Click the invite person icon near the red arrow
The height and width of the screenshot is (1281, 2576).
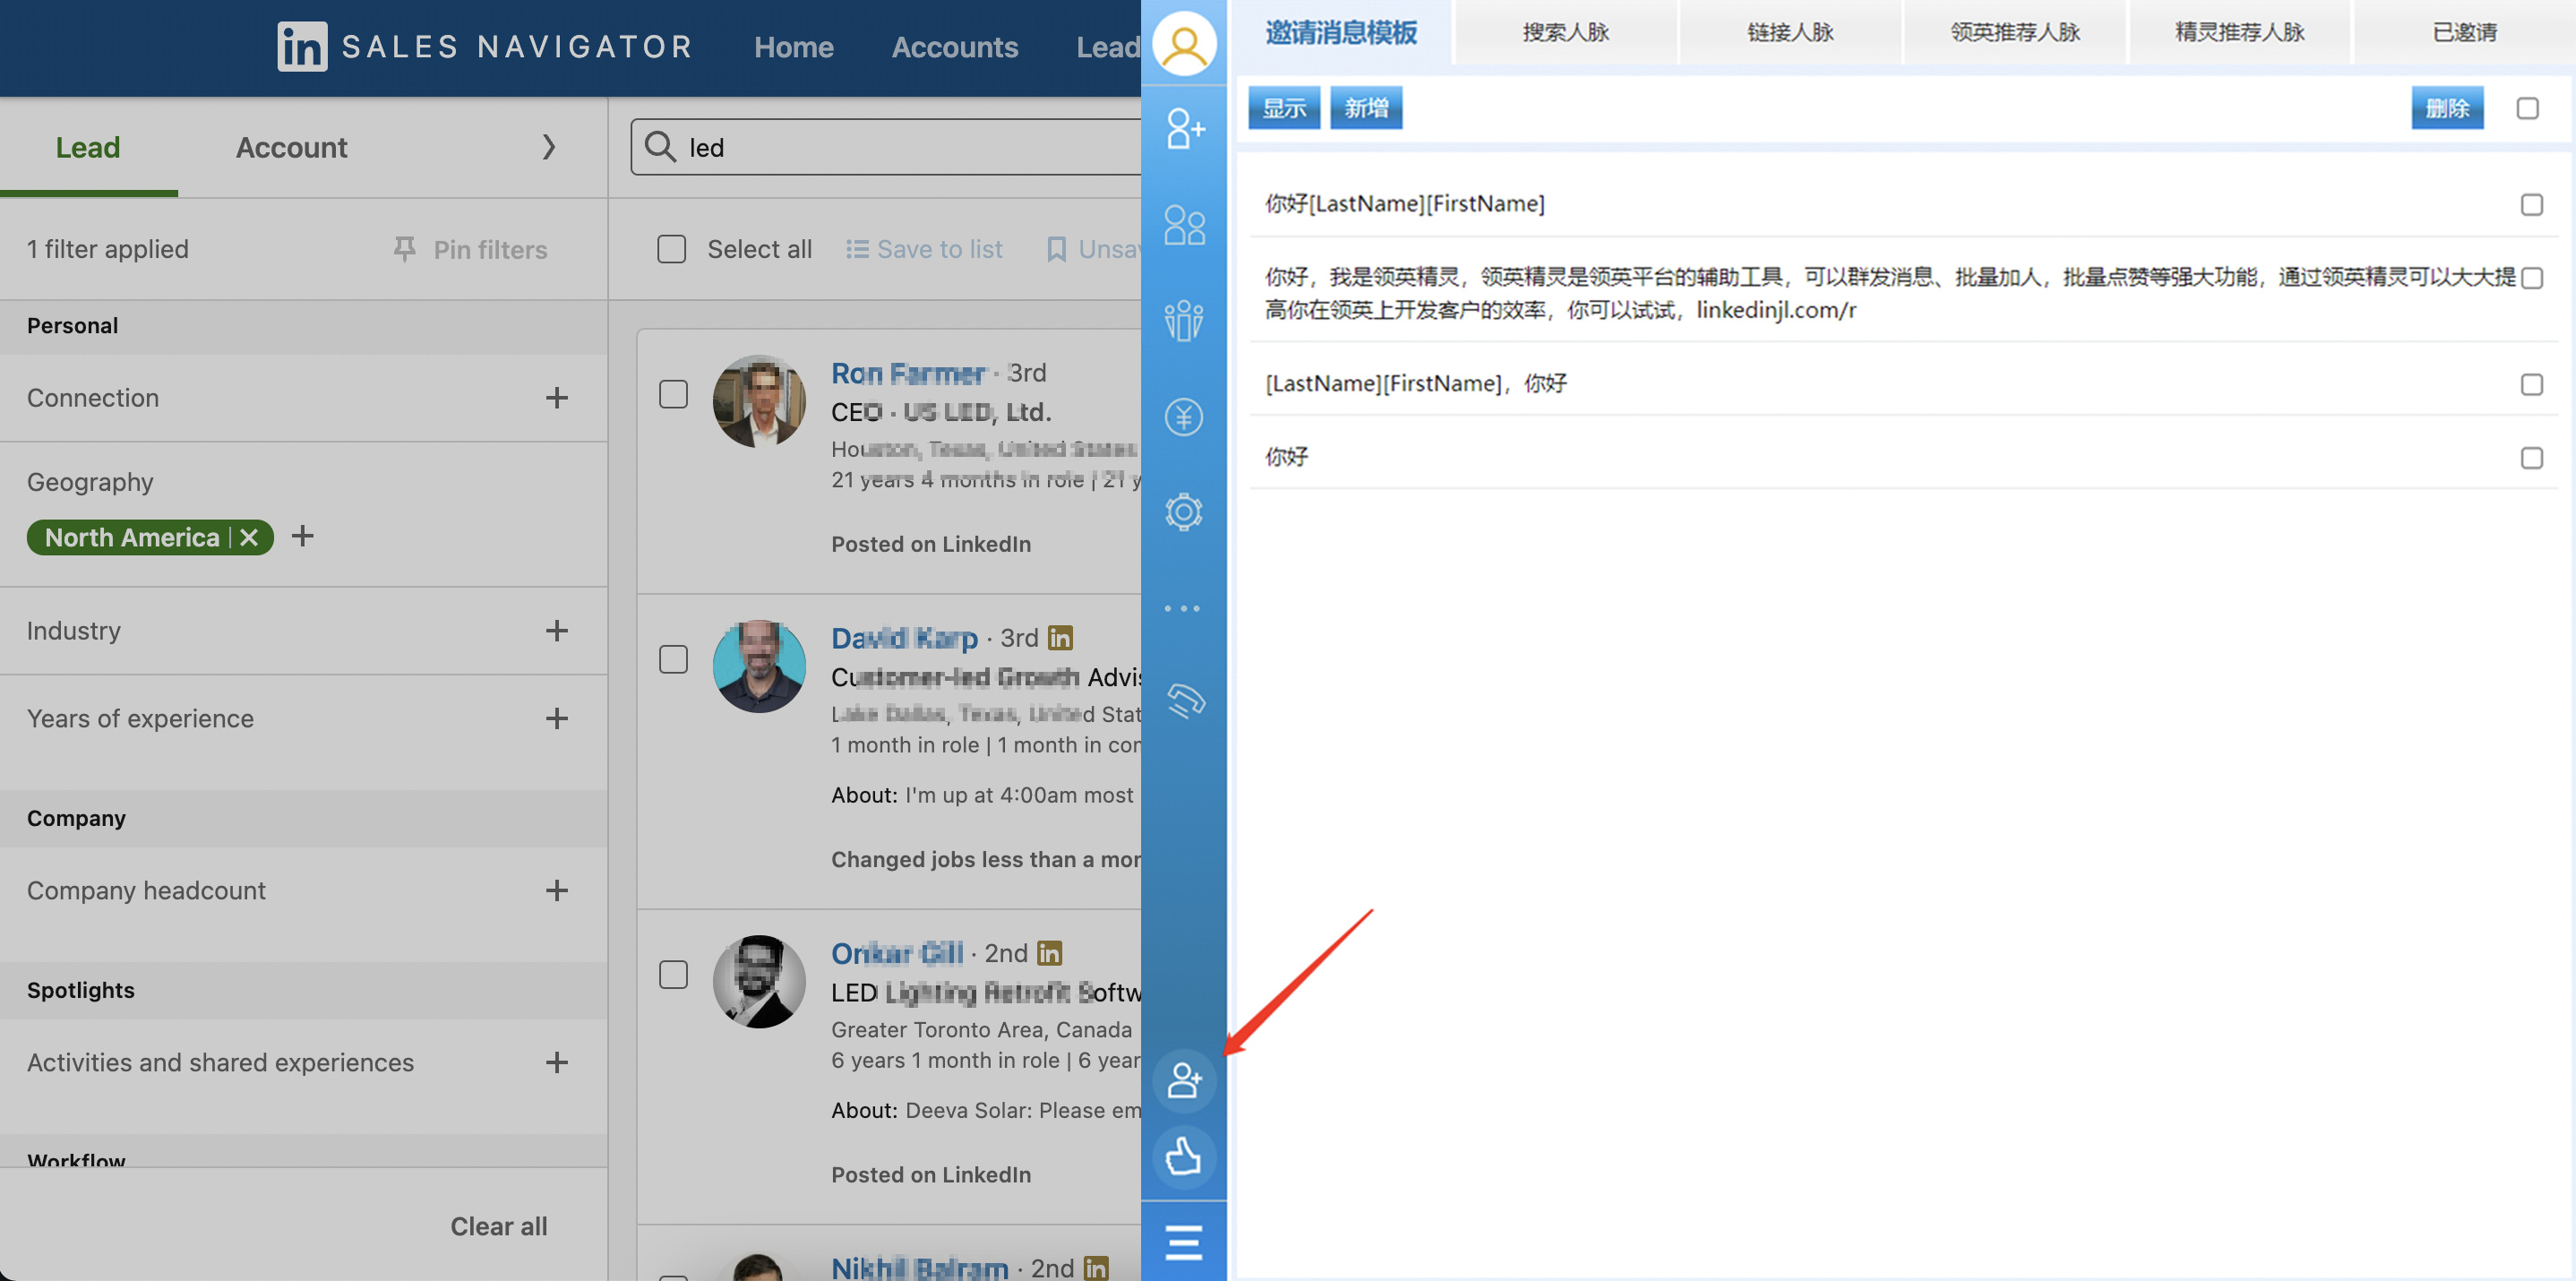point(1184,1080)
